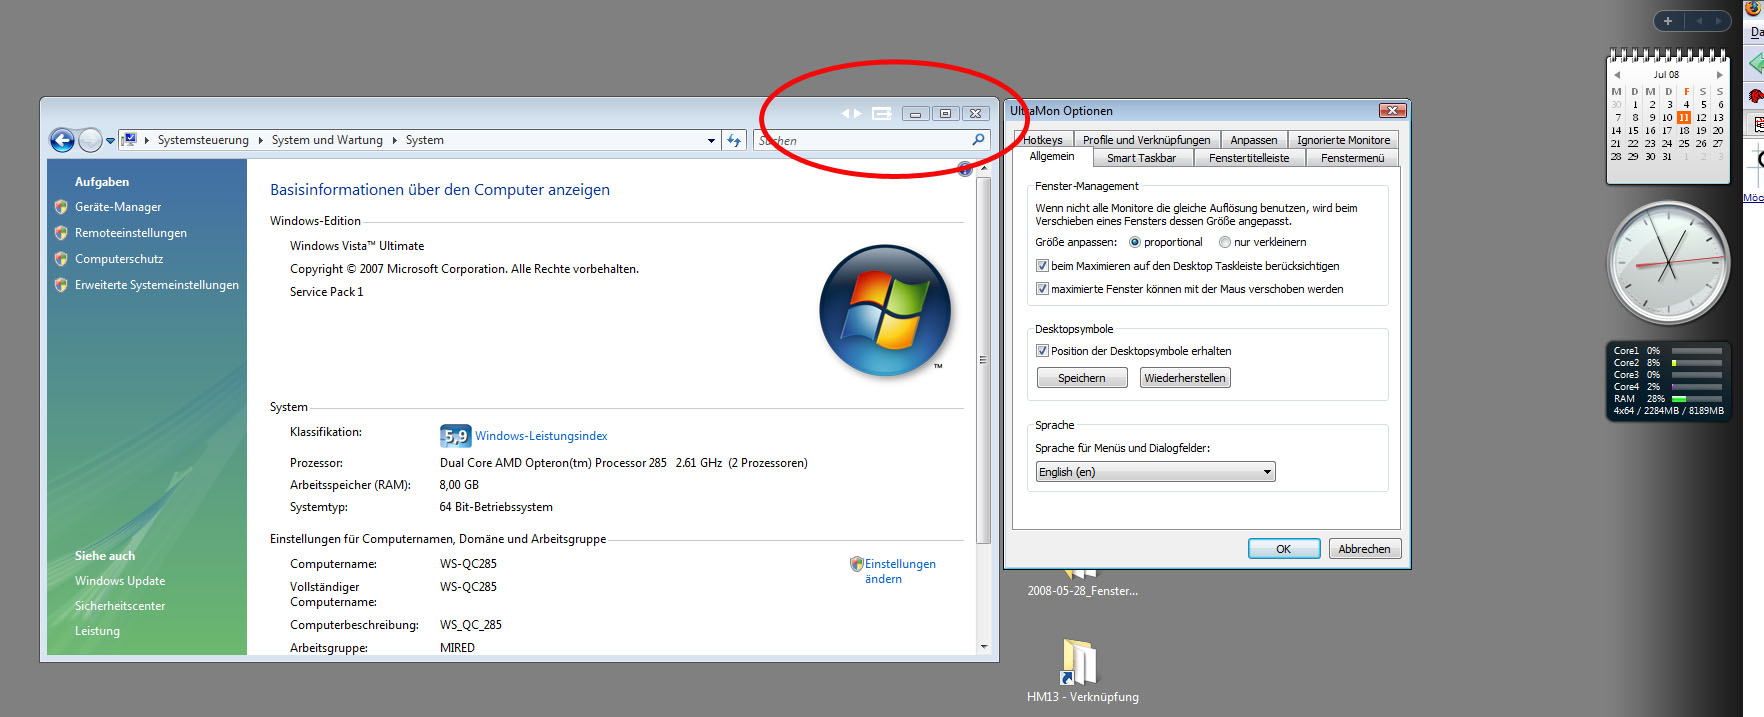1764x717 pixels.
Task: Switch to the Smart Taskbar tab
Action: click(1142, 158)
